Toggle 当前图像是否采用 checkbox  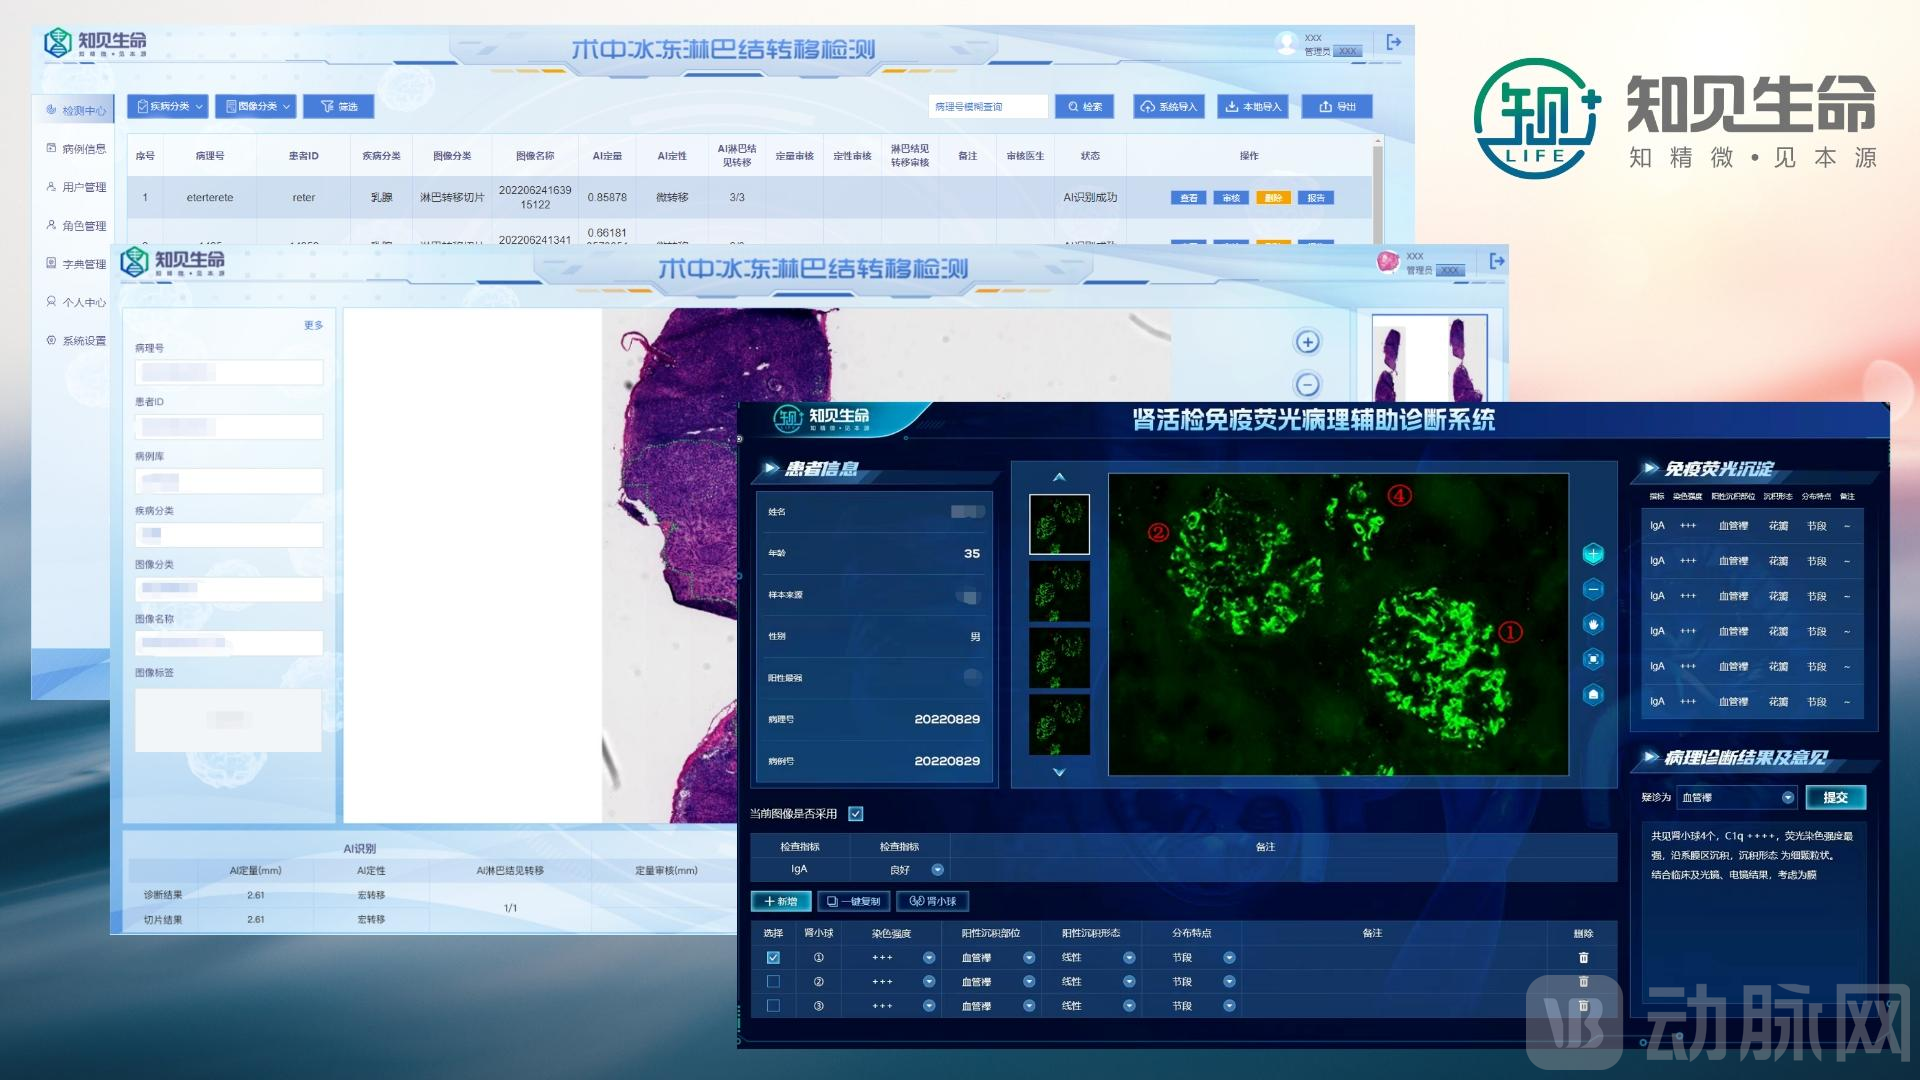point(856,814)
